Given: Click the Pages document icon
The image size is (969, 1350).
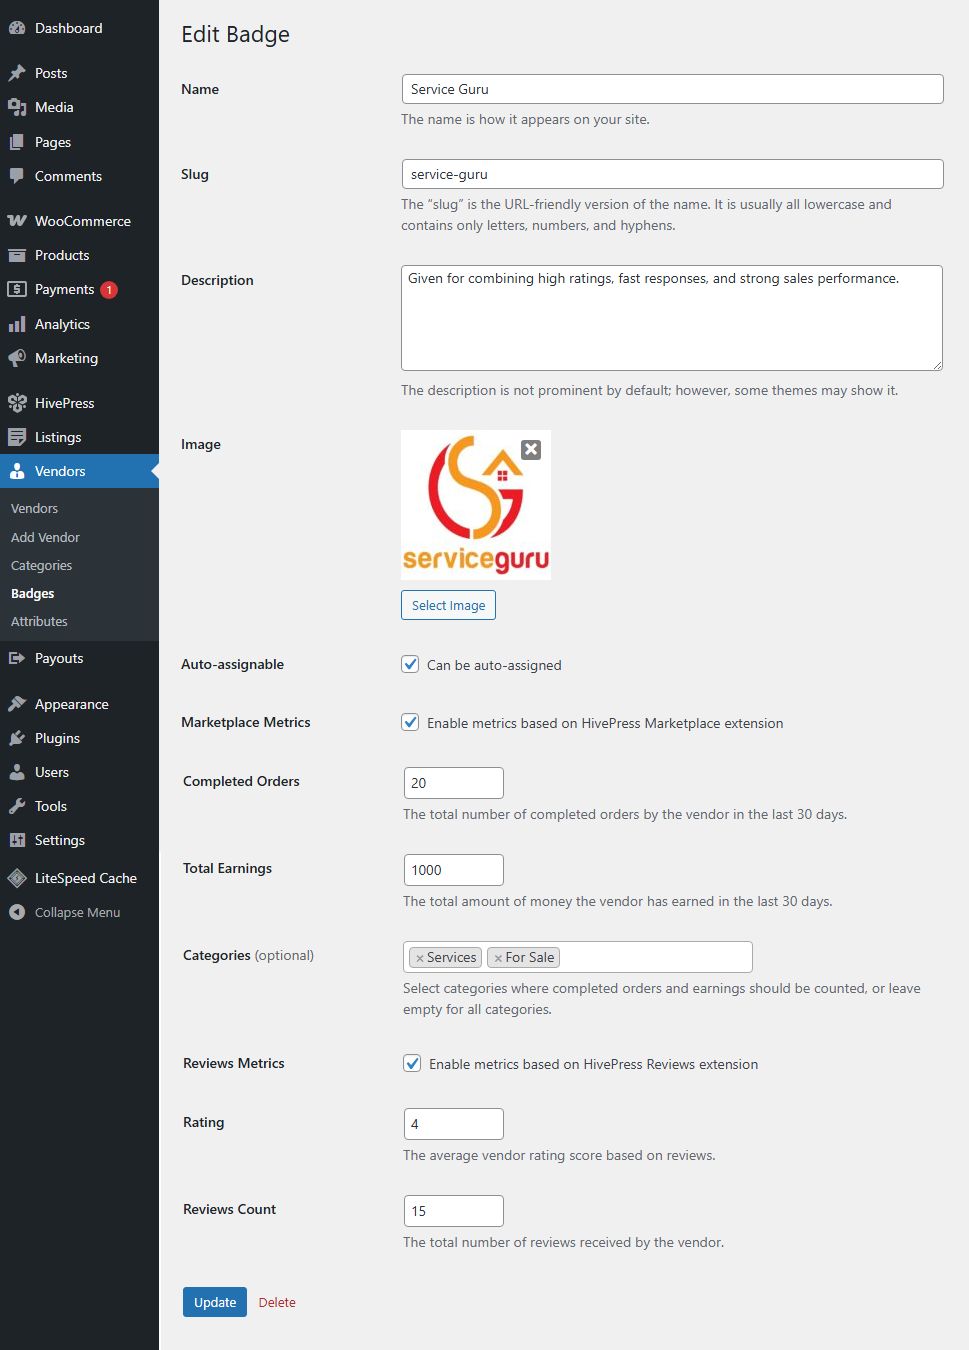Looking at the screenshot, I should (x=17, y=142).
